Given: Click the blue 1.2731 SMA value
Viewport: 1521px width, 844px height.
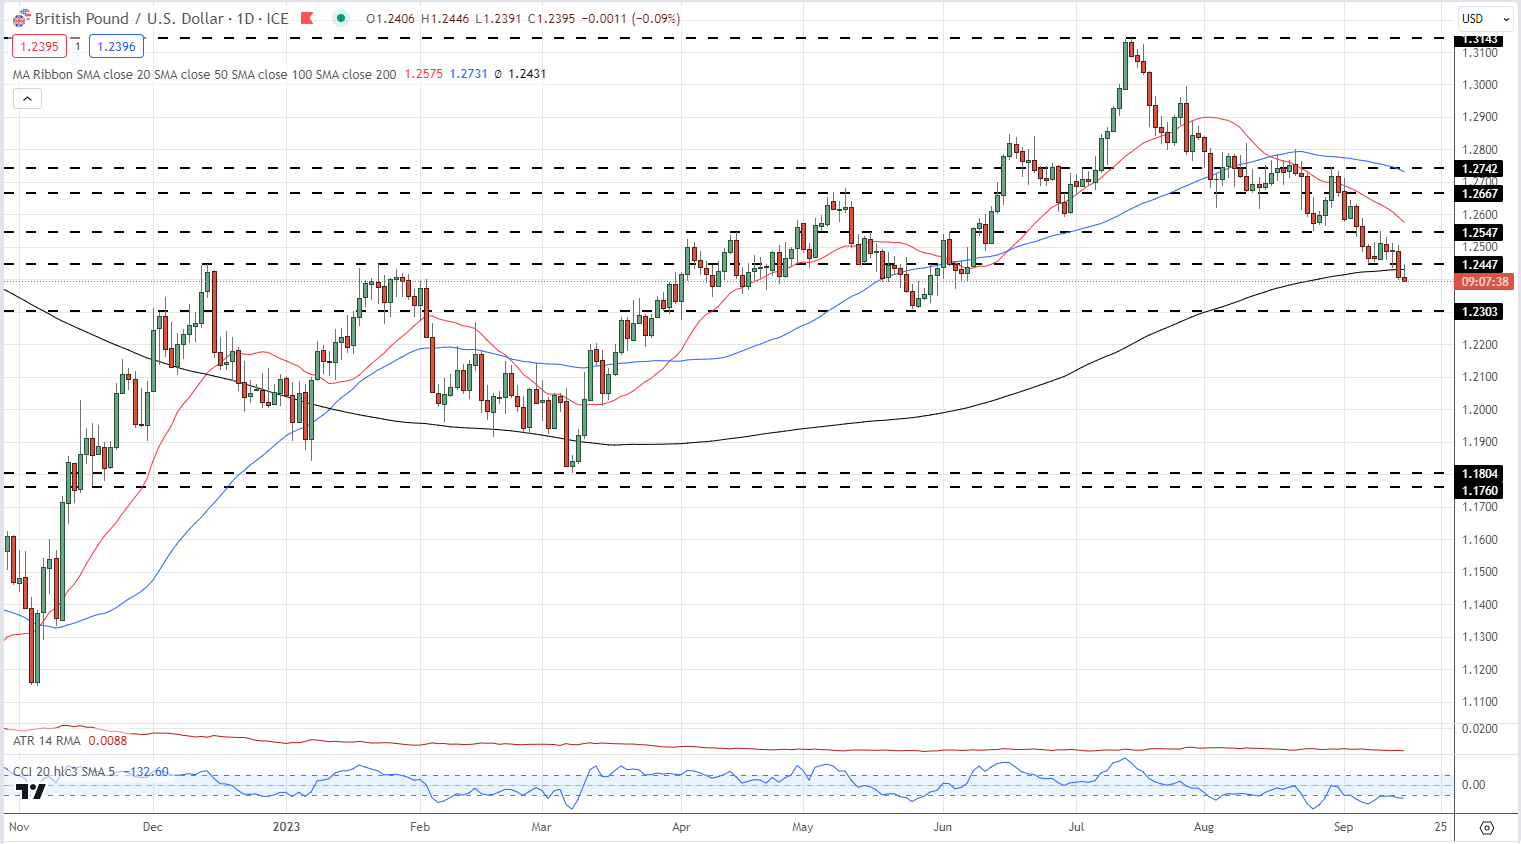Looking at the screenshot, I should [469, 74].
